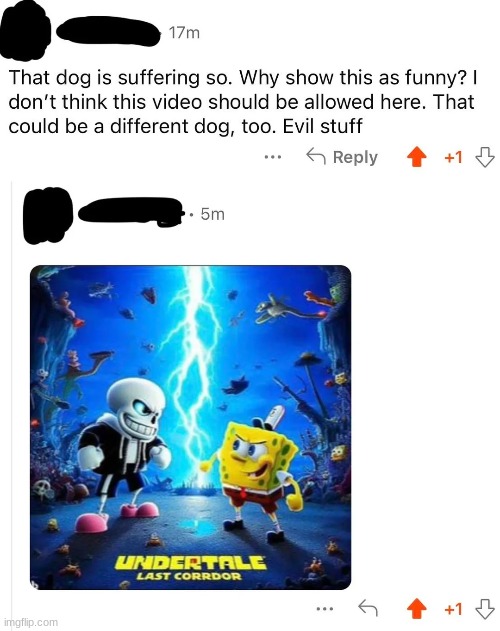Click the 17m timestamp permalink
The image size is (500, 631).
[x=184, y=33]
